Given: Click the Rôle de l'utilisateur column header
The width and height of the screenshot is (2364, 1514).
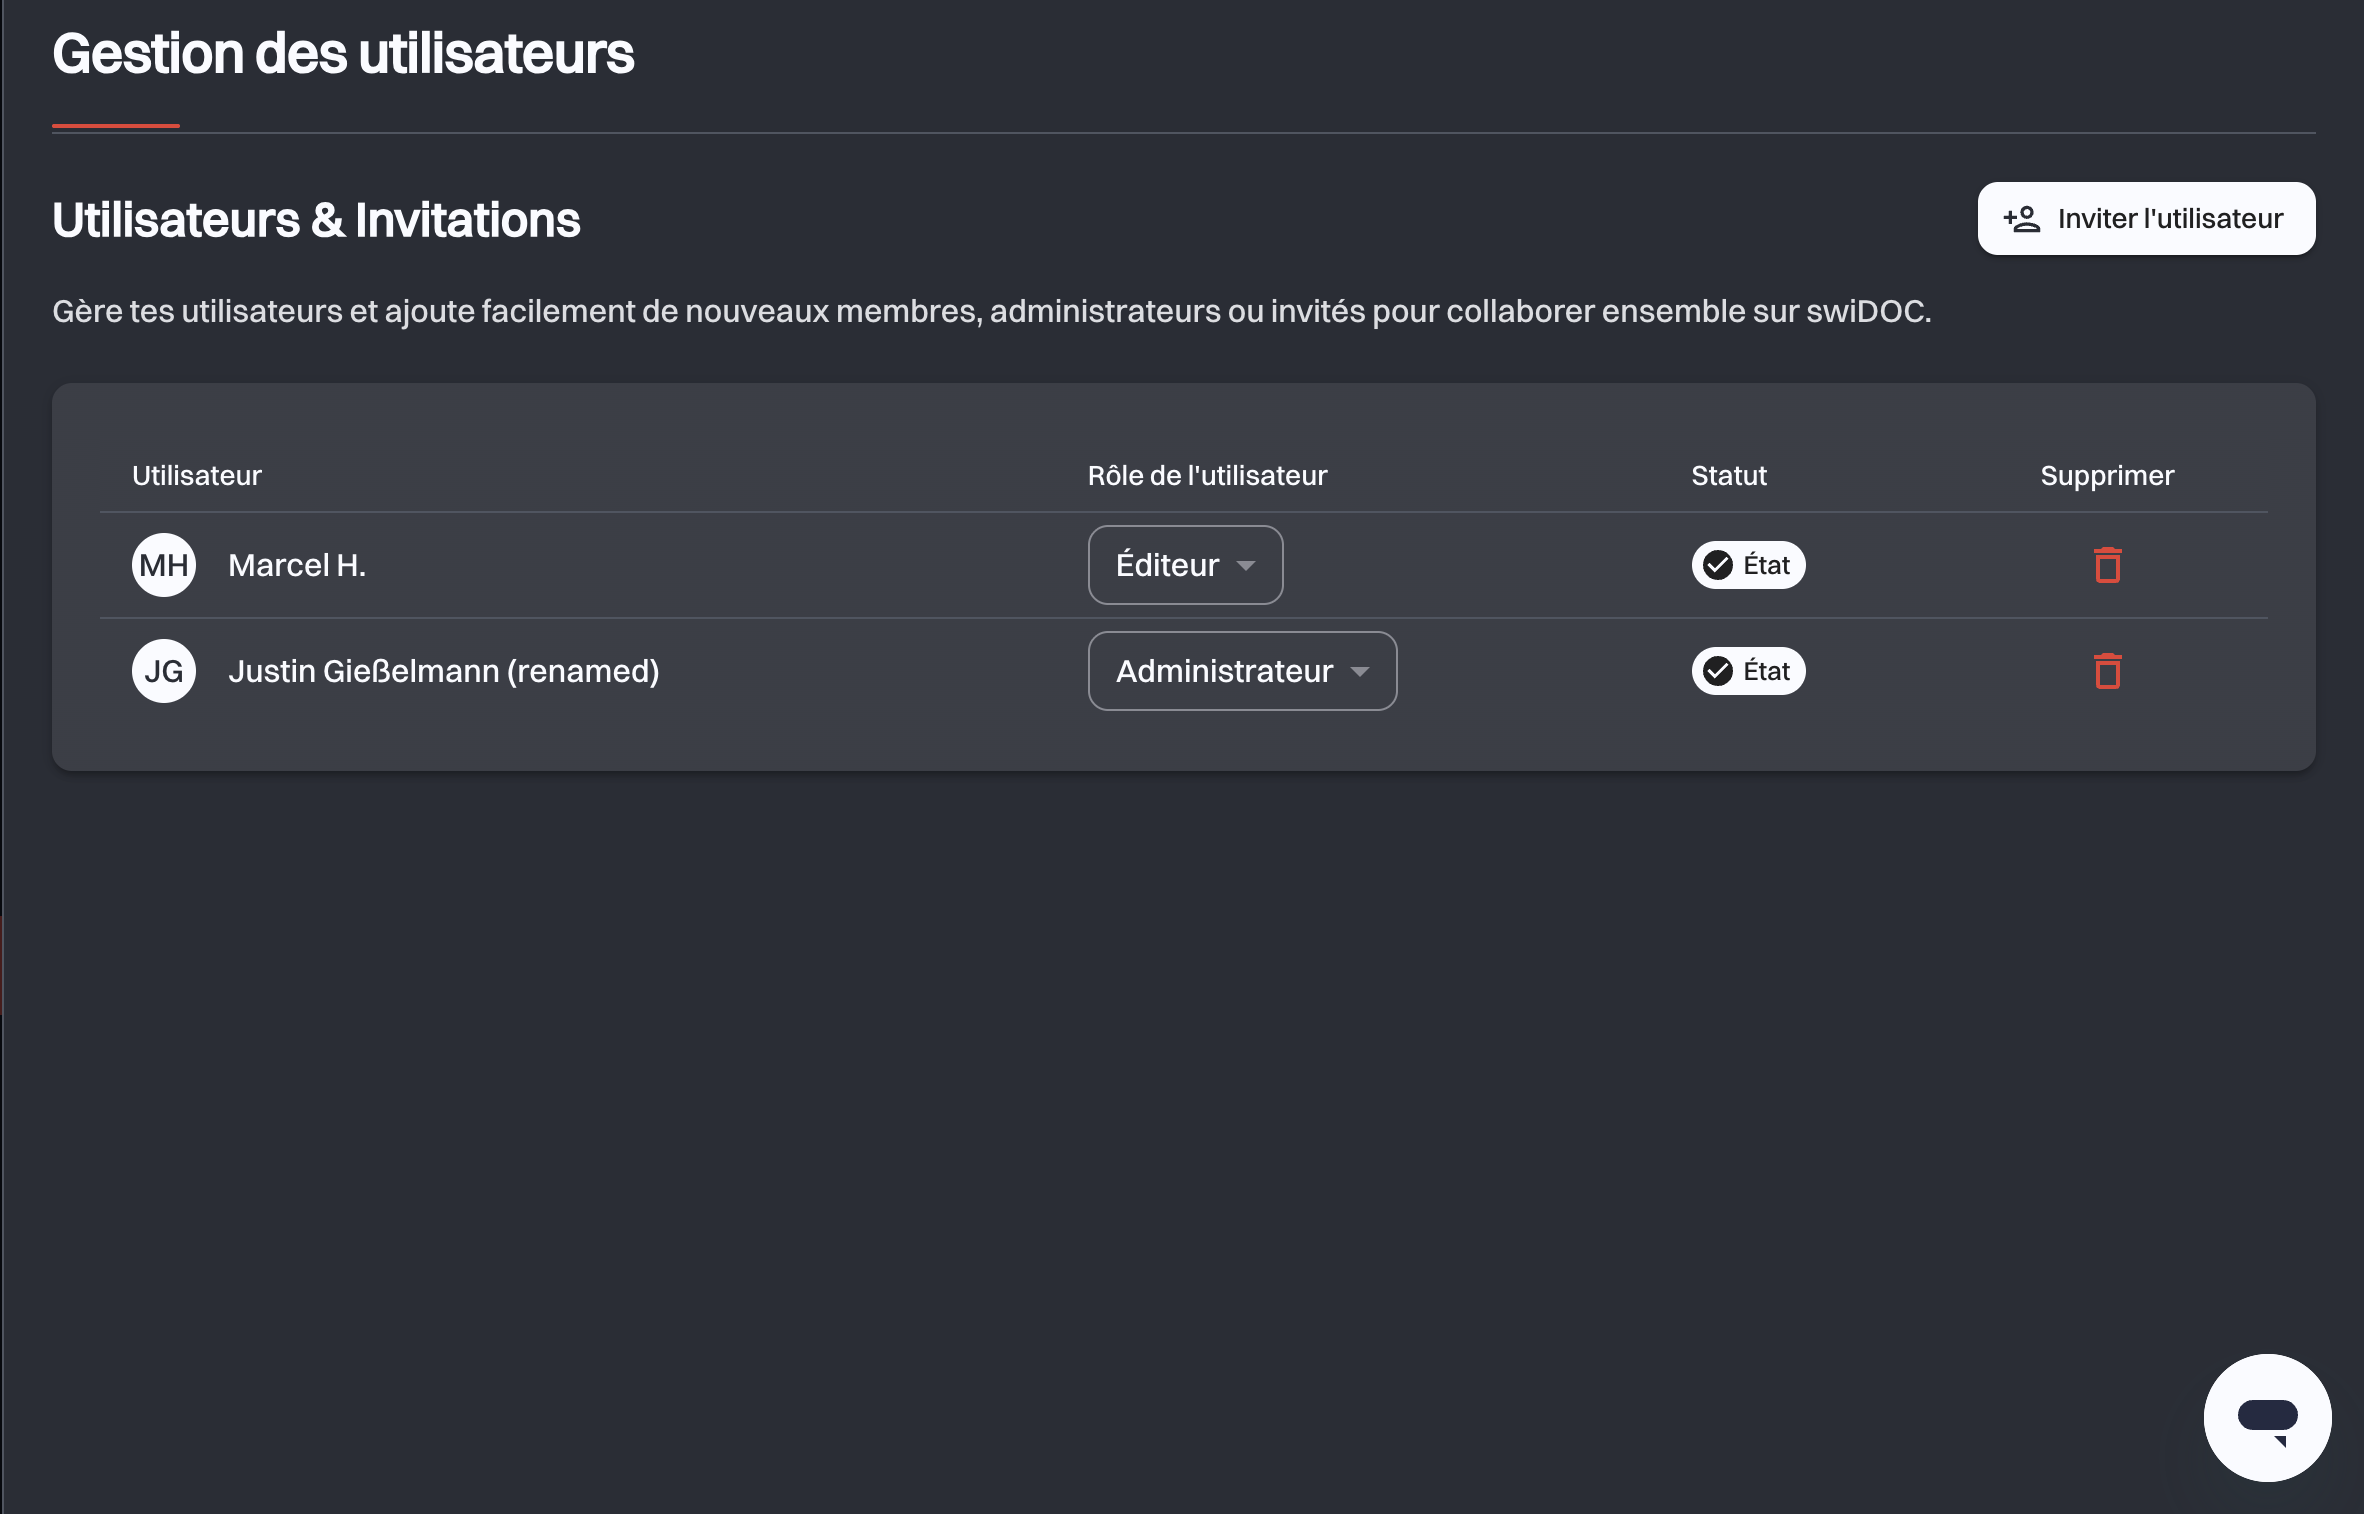Looking at the screenshot, I should [x=1207, y=475].
